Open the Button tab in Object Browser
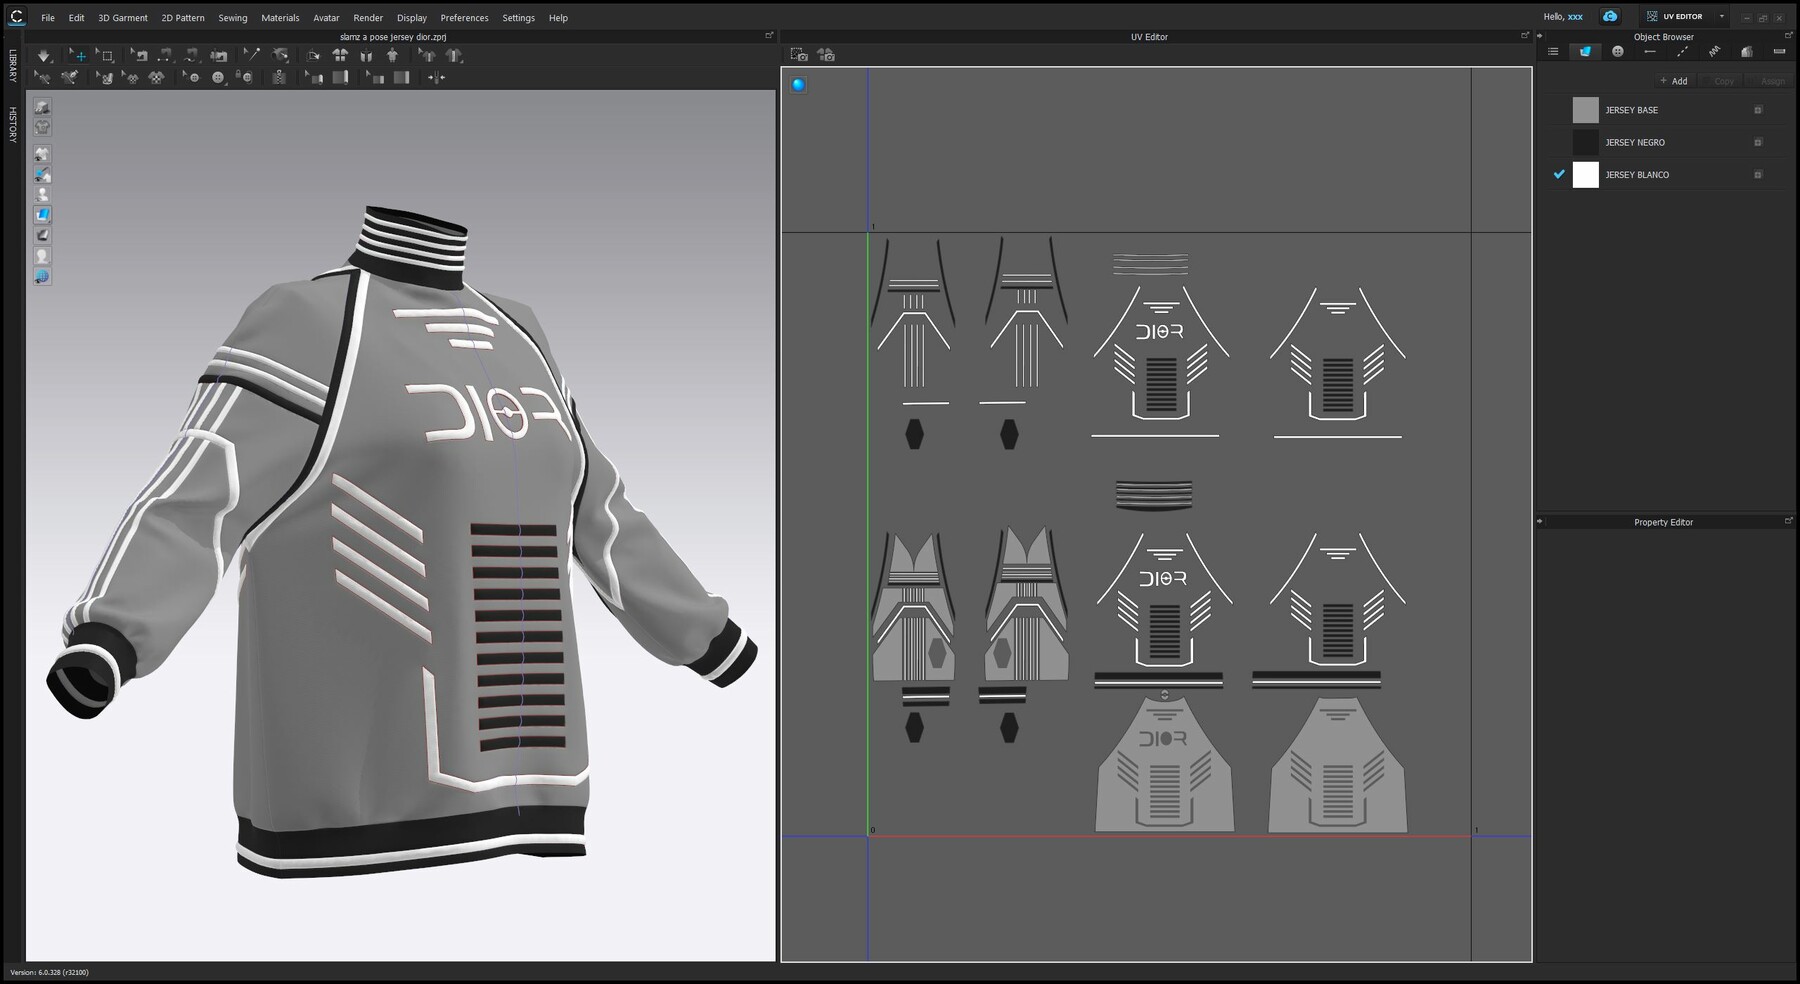 click(1618, 51)
